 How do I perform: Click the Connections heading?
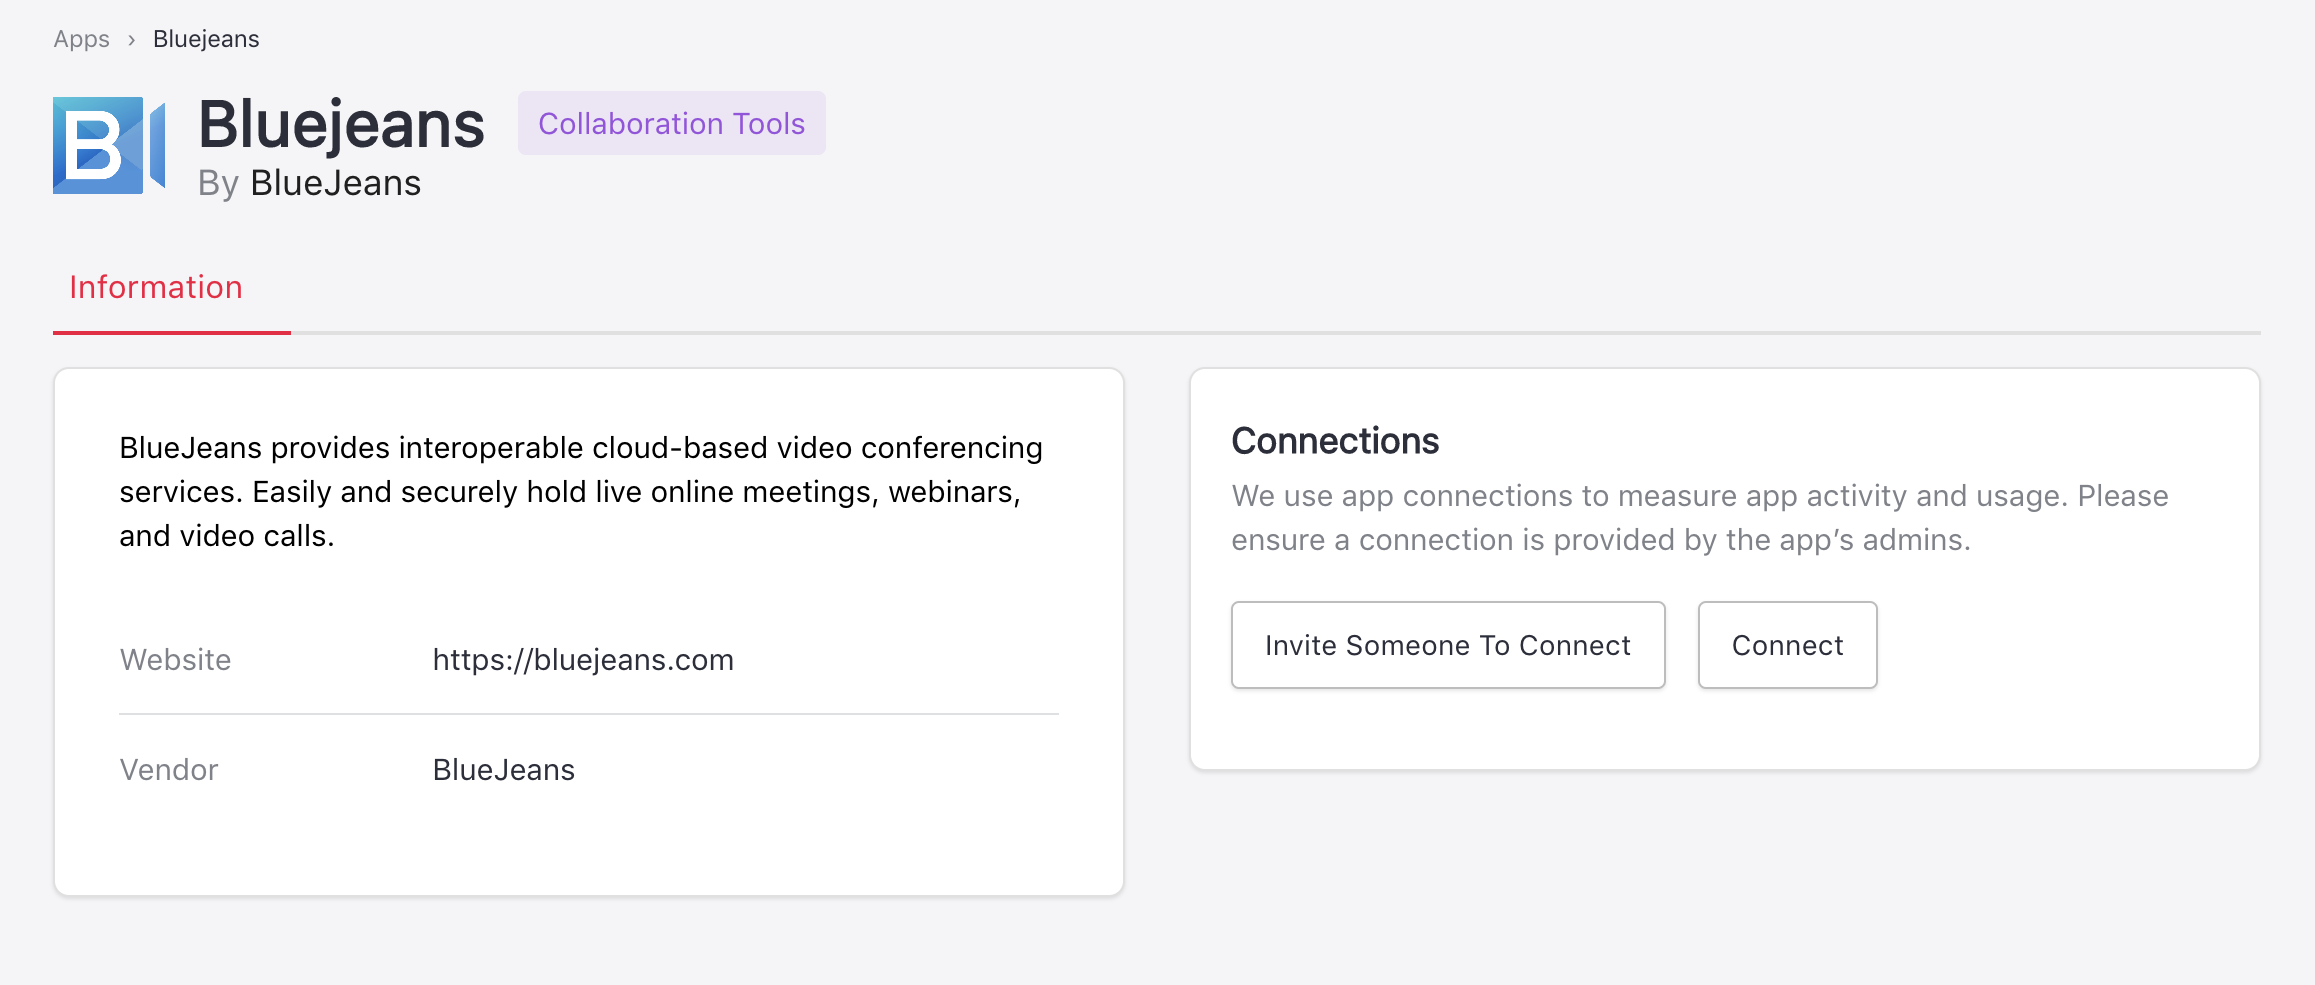click(x=1334, y=441)
